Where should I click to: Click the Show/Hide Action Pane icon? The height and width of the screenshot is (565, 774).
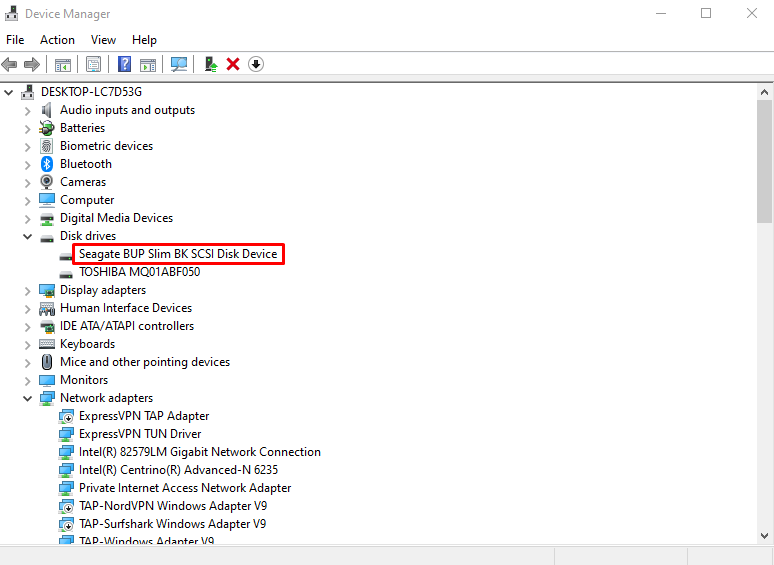pyautogui.click(x=148, y=65)
